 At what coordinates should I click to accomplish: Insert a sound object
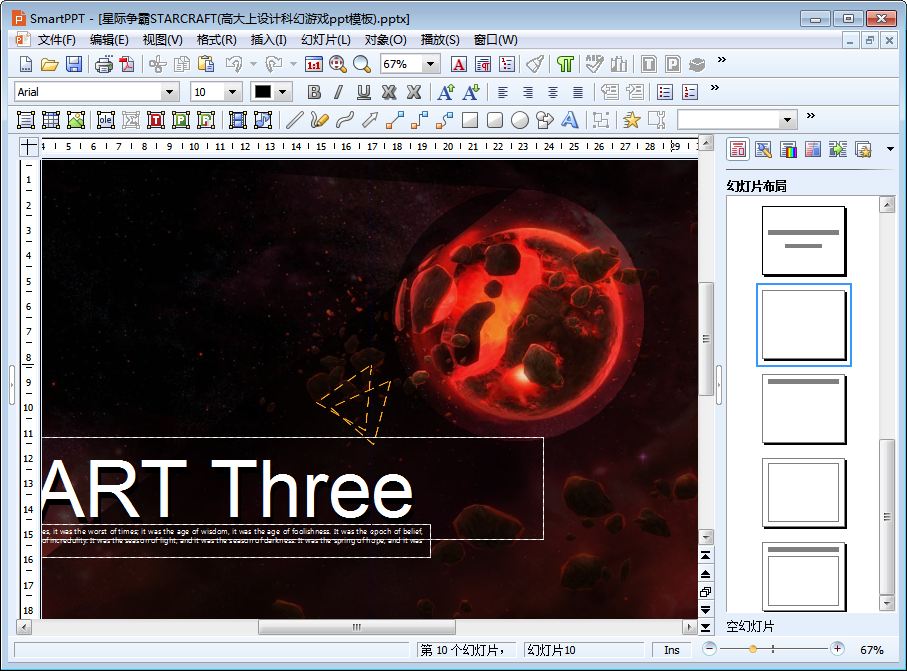[263, 120]
